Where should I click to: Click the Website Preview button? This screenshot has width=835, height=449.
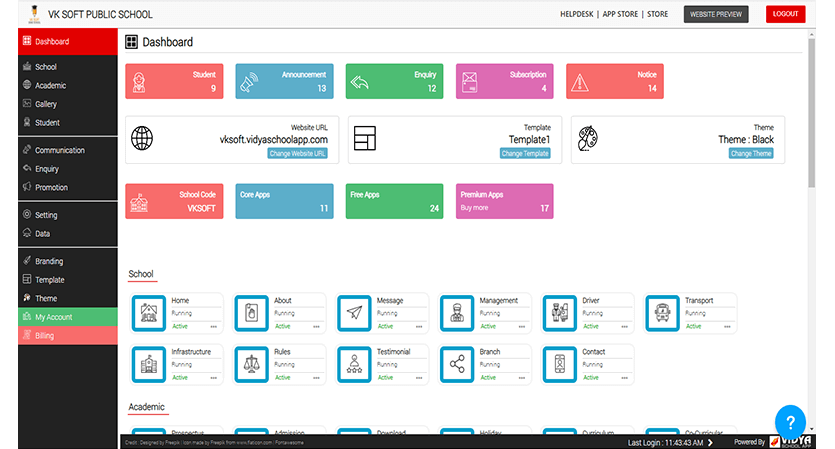[716, 14]
